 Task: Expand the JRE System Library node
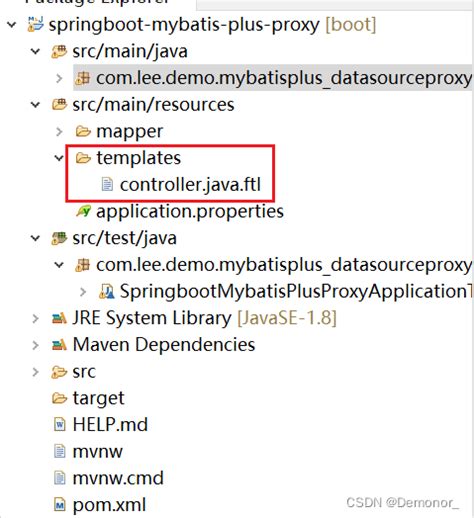tap(35, 318)
